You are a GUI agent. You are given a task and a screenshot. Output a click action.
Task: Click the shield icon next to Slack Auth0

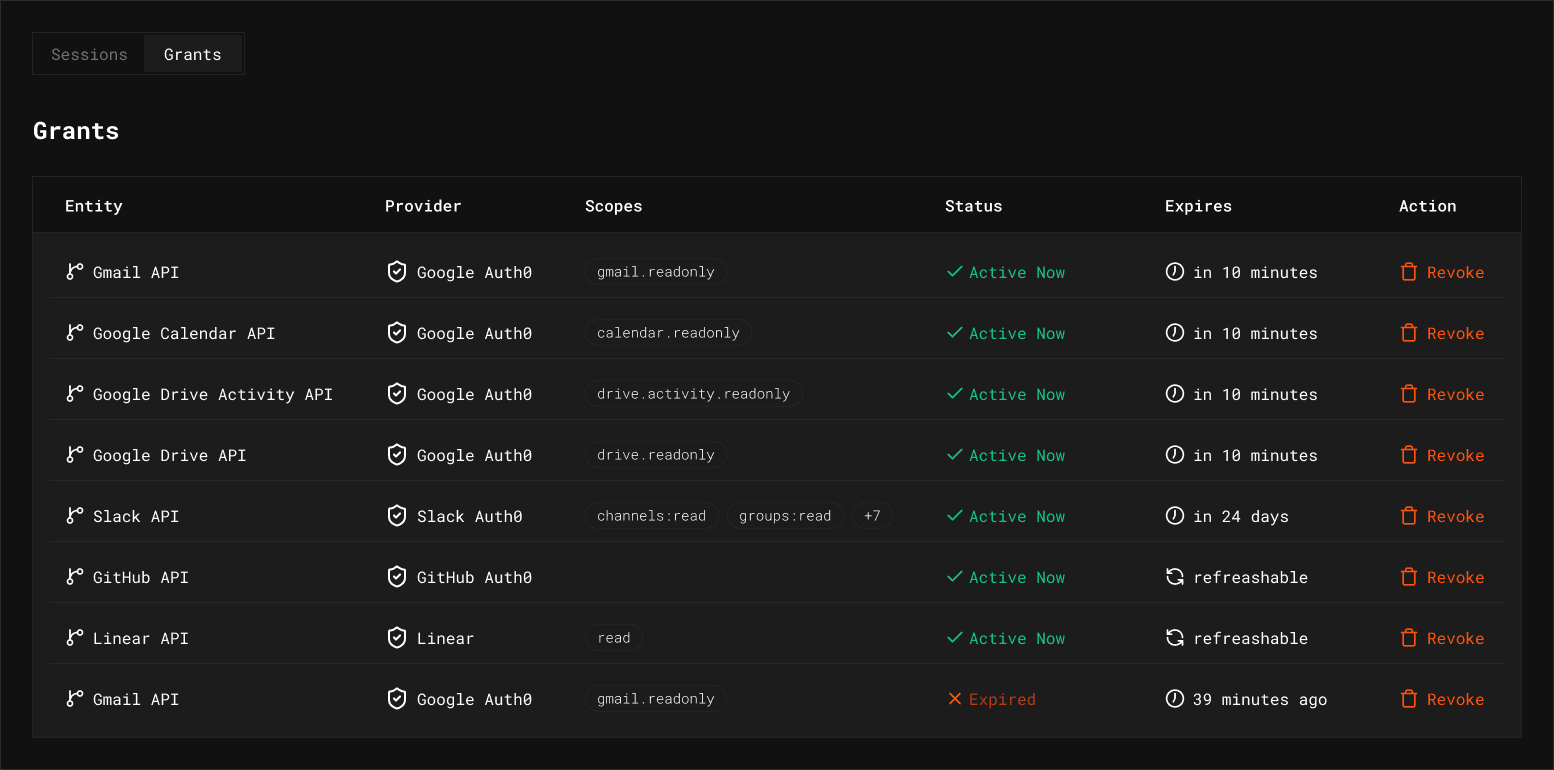click(397, 516)
